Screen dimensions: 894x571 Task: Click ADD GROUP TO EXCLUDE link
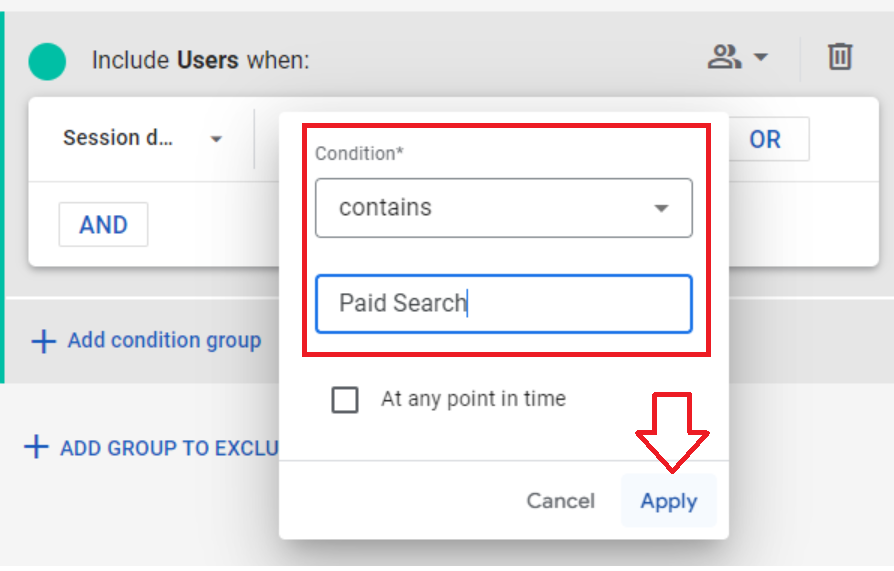169,448
